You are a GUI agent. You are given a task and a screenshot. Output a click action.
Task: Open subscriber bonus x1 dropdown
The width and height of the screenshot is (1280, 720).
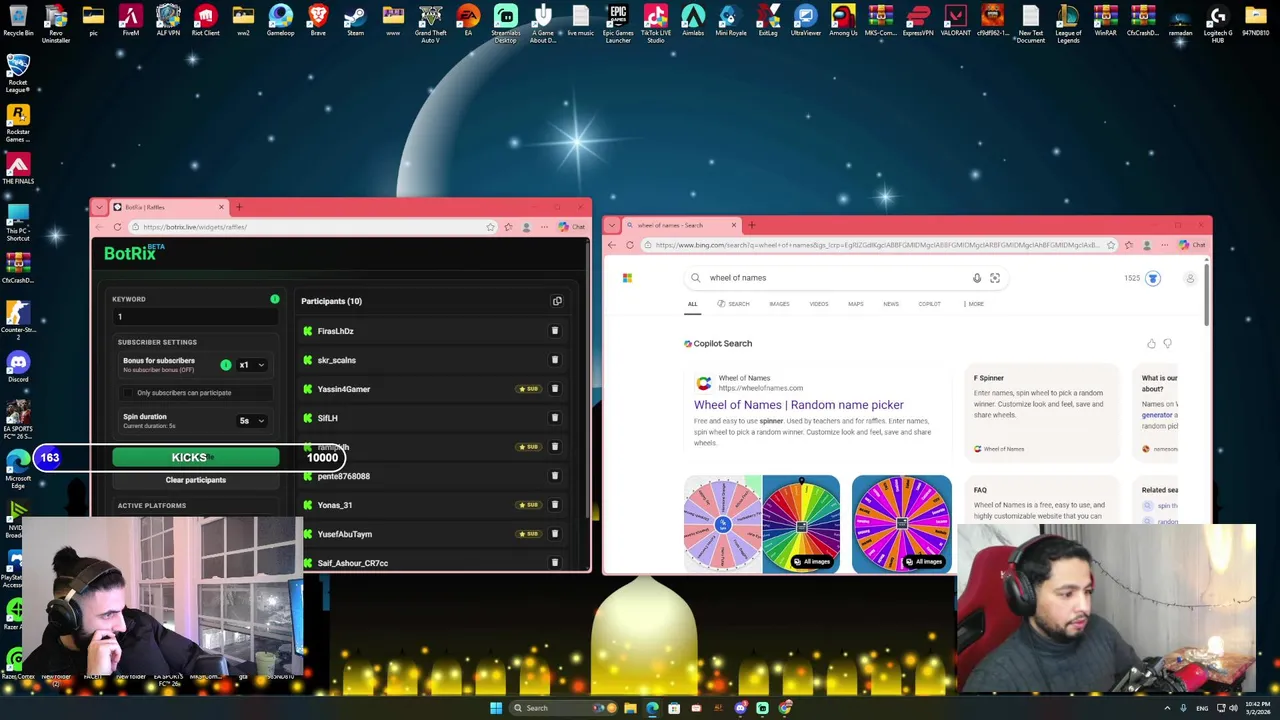[x=252, y=365]
